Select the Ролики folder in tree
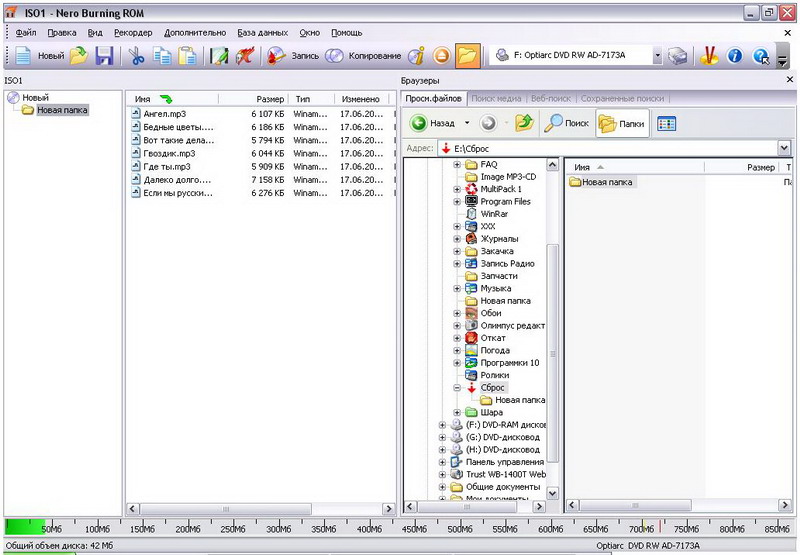800x555 pixels. pyautogui.click(x=494, y=375)
